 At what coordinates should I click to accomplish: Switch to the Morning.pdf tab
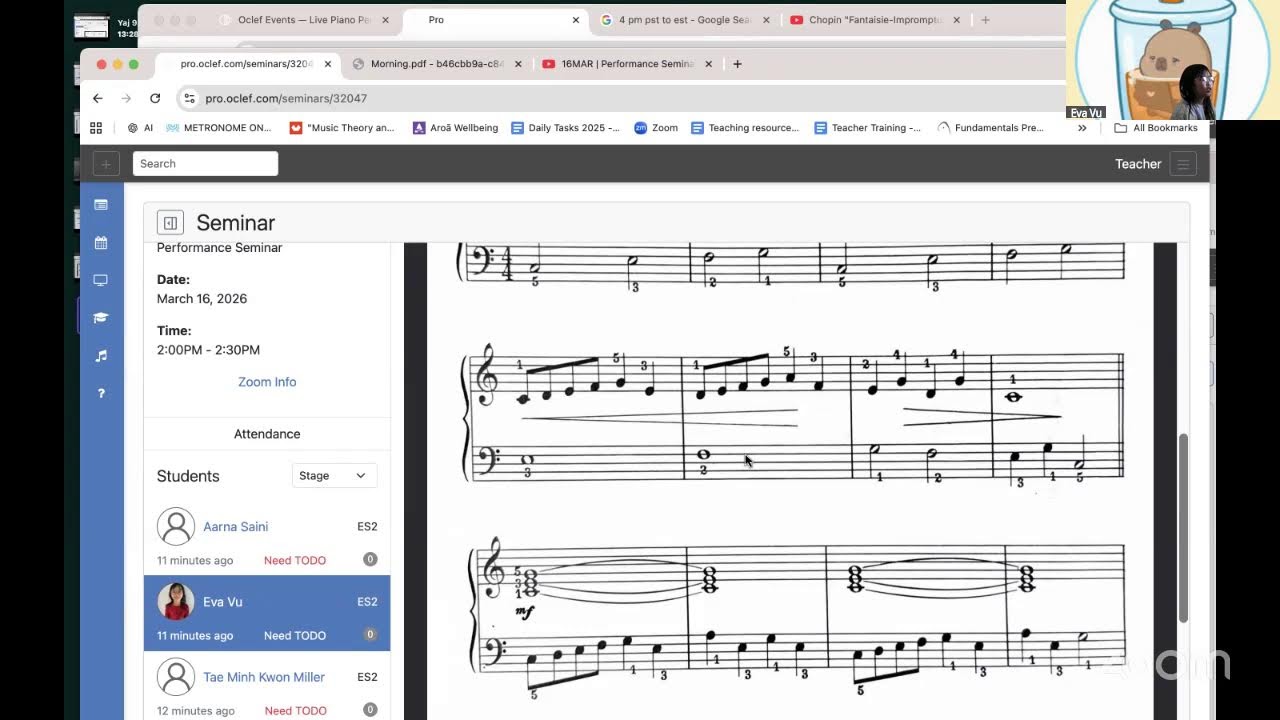[x=435, y=64]
